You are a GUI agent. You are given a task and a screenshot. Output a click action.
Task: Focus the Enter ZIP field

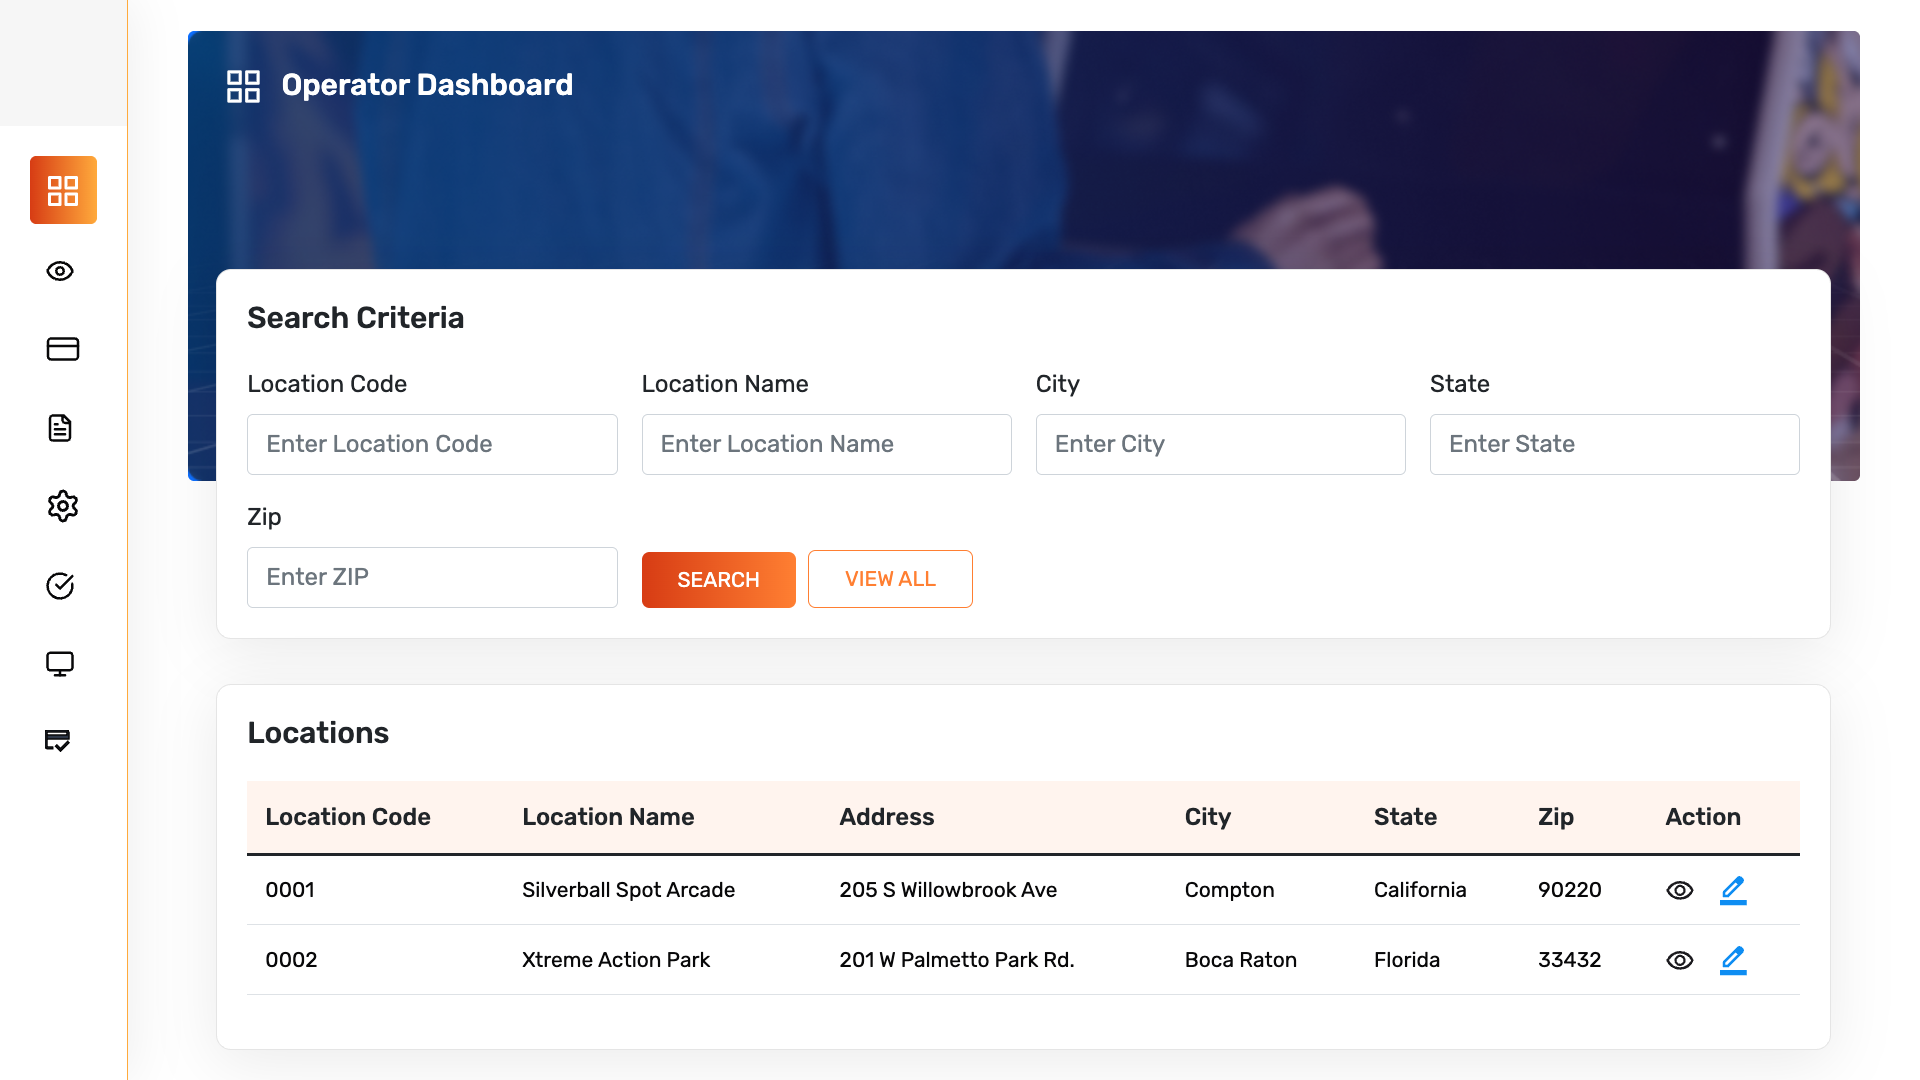[432, 577]
